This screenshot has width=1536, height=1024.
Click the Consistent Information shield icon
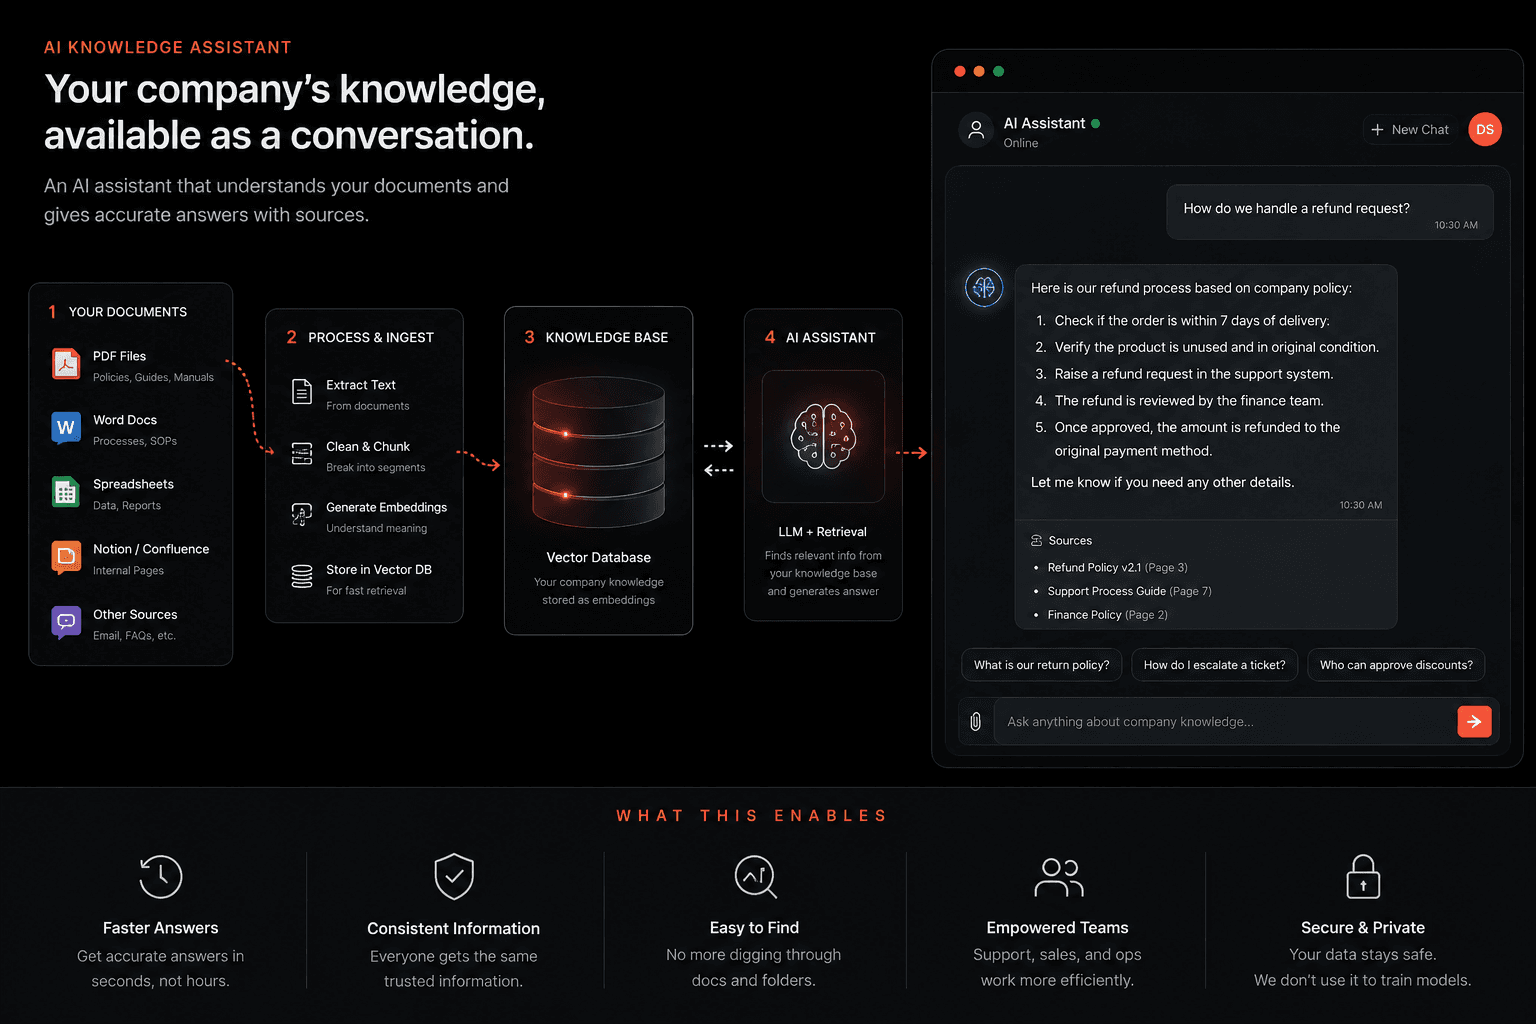[x=454, y=877]
